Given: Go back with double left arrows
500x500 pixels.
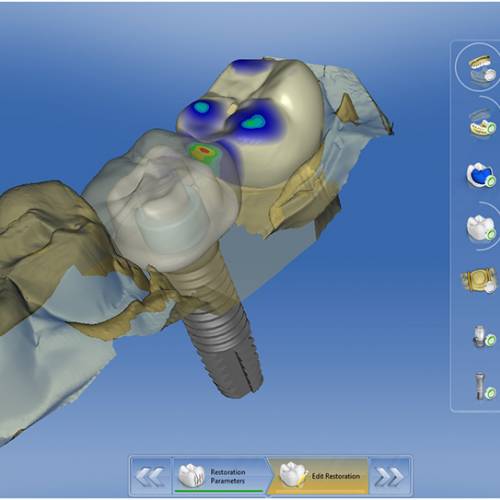Looking at the screenshot, I should [x=150, y=476].
